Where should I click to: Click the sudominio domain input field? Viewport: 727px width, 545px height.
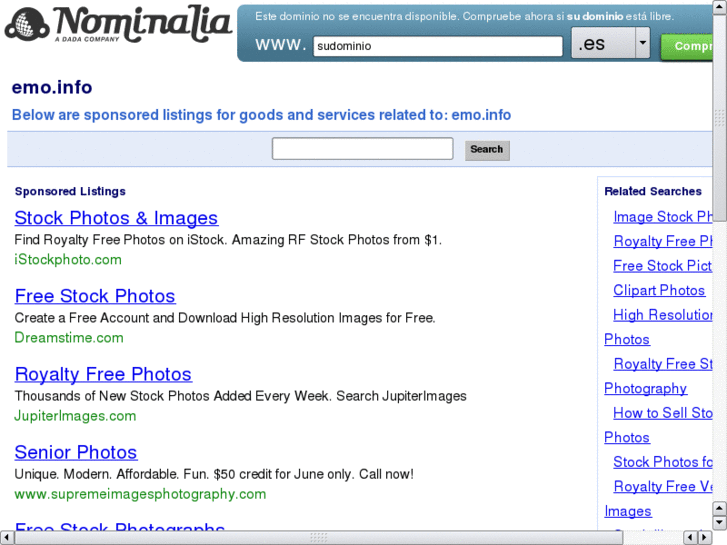(x=438, y=46)
